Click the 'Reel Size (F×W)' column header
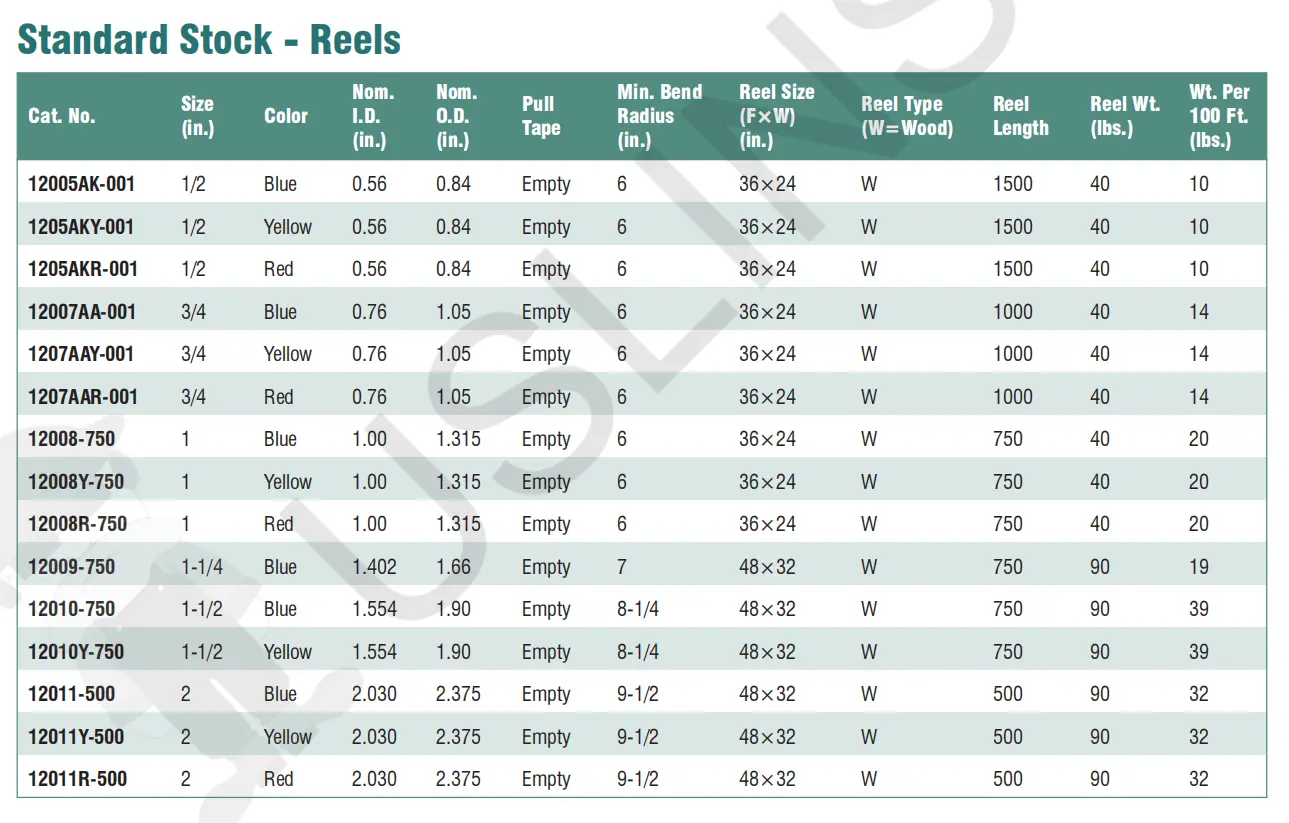The image size is (1289, 823). click(776, 116)
